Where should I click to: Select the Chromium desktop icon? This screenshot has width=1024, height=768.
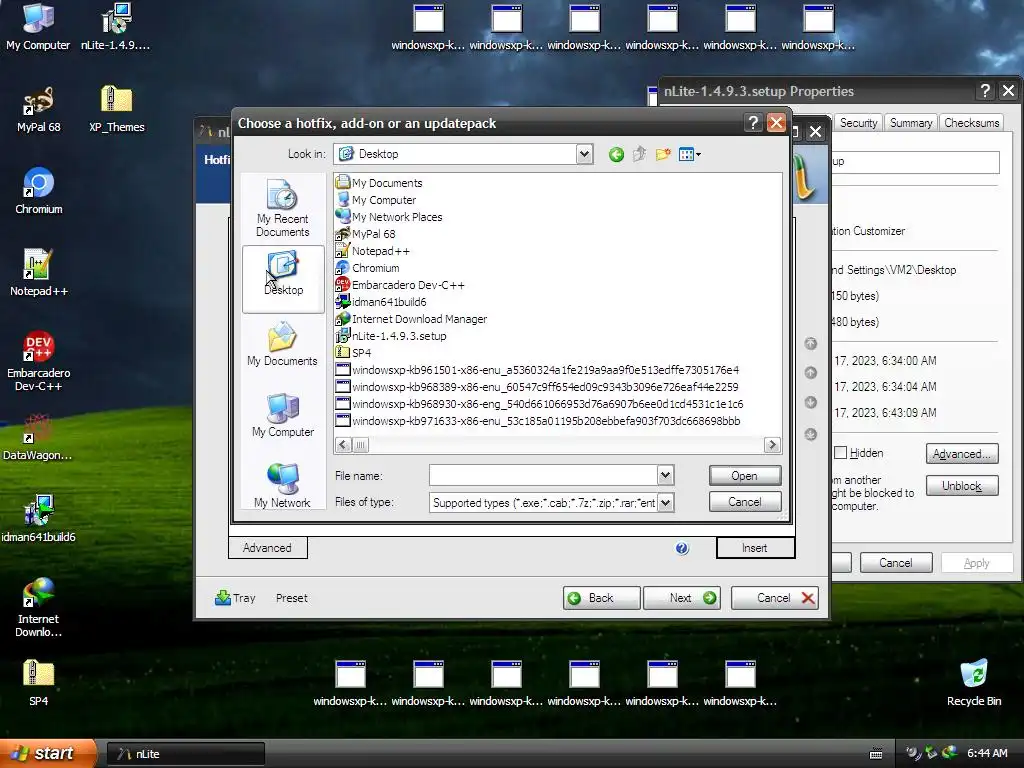point(39,191)
